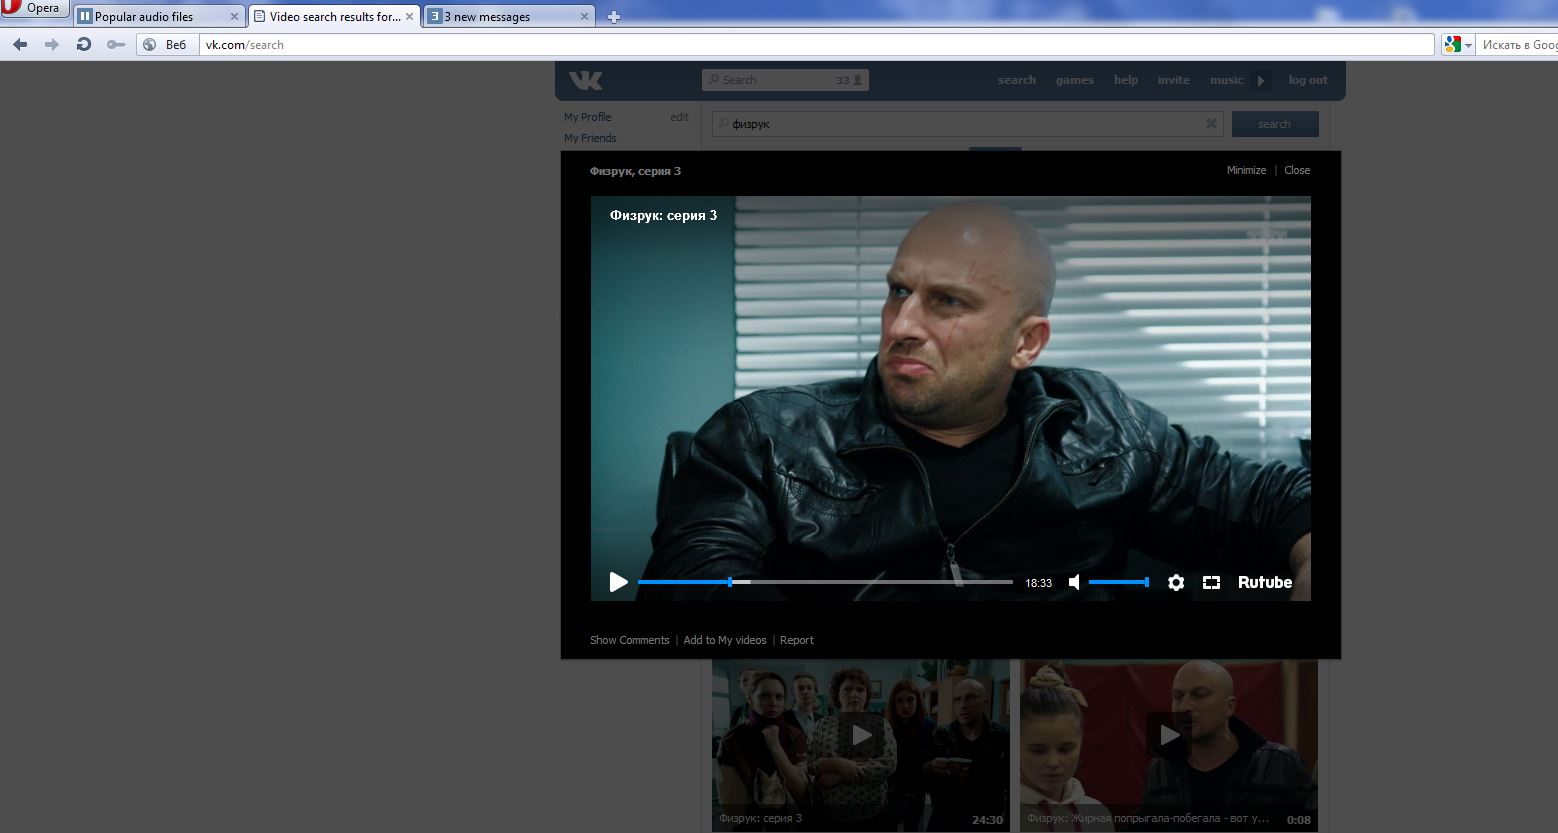Click the key (password manager) icon
The height and width of the screenshot is (833, 1558).
point(116,45)
